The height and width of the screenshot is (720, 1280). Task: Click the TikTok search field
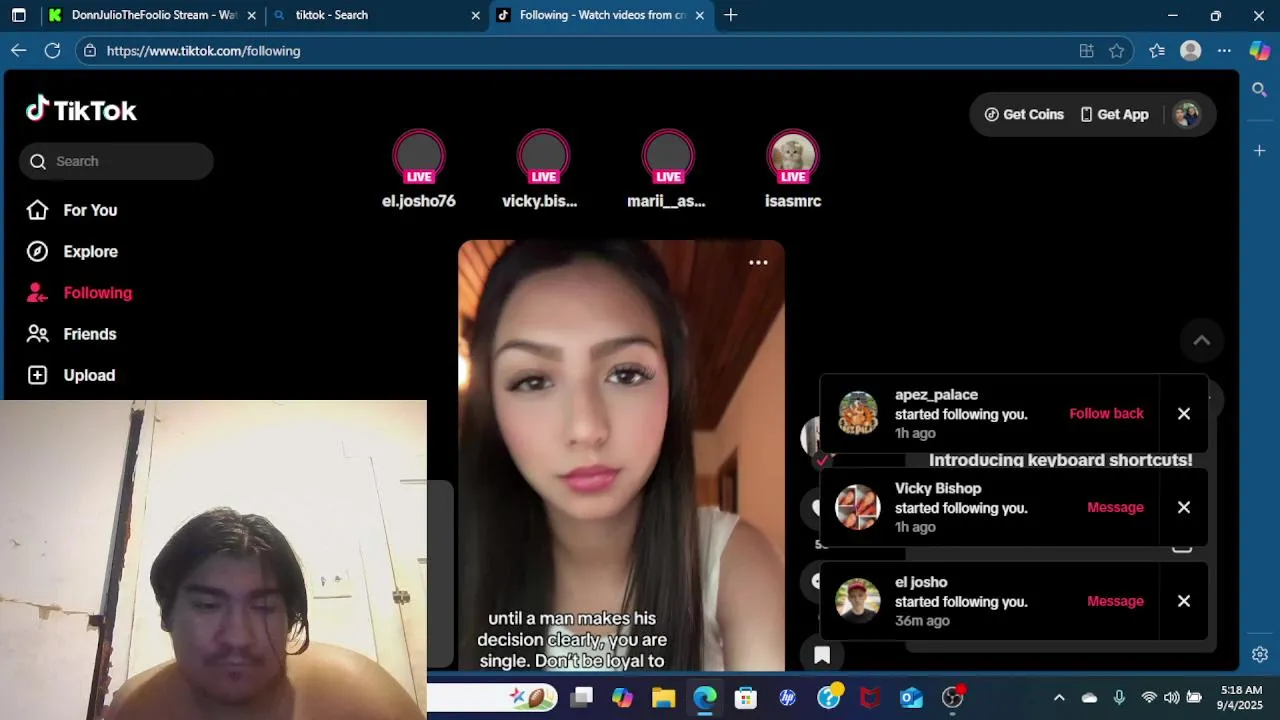coord(116,161)
